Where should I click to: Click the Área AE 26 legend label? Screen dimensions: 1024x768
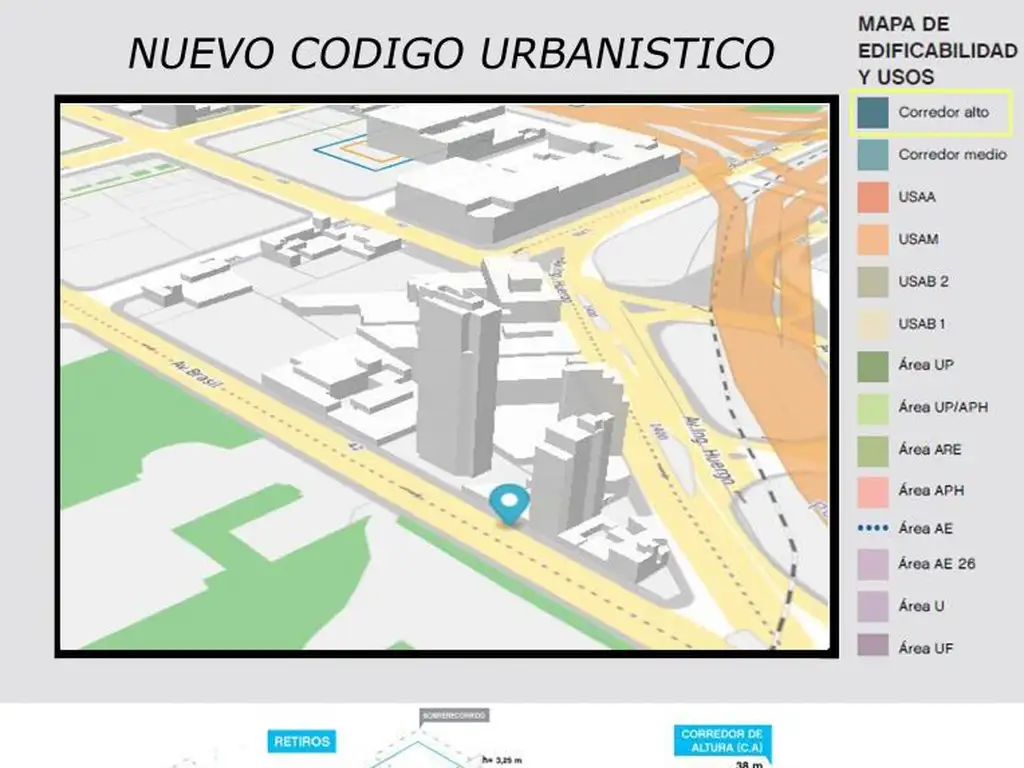point(936,564)
